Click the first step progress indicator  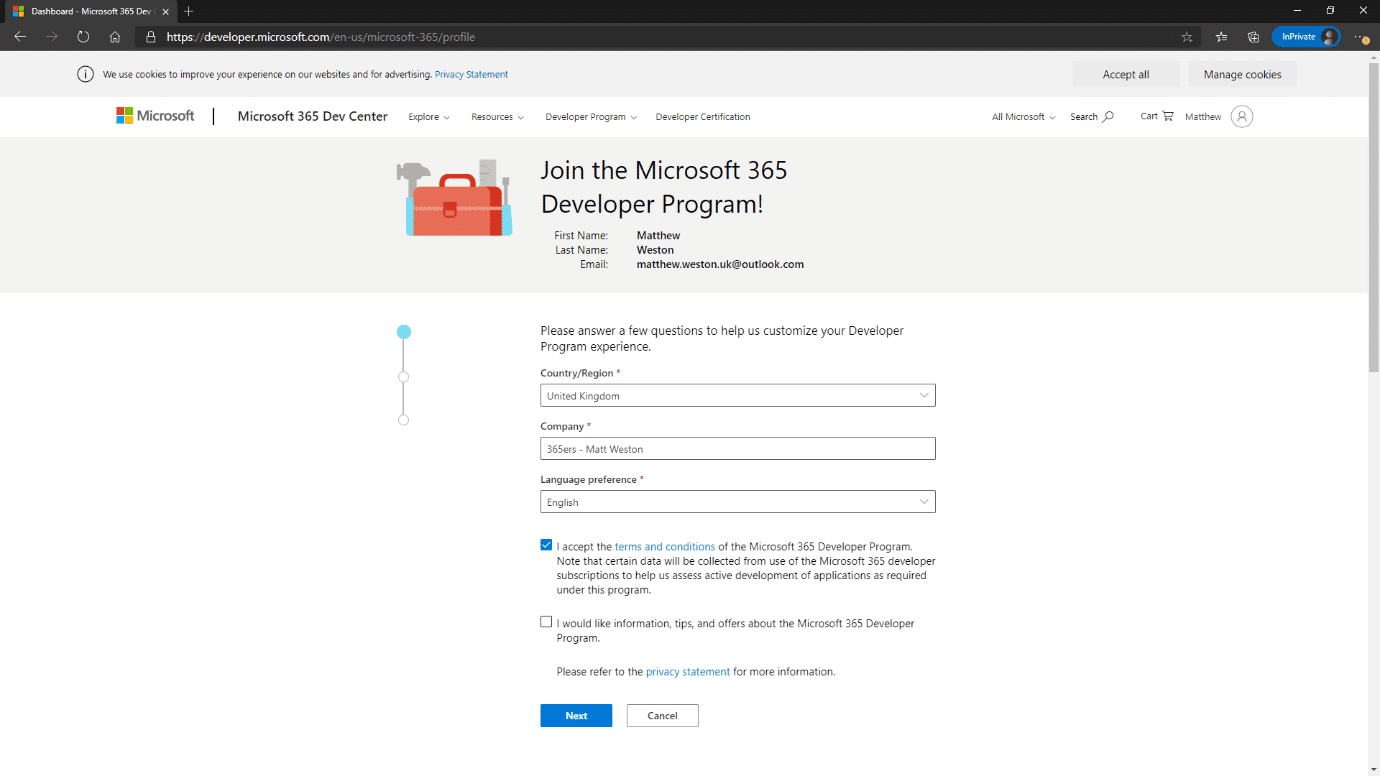[x=404, y=332]
